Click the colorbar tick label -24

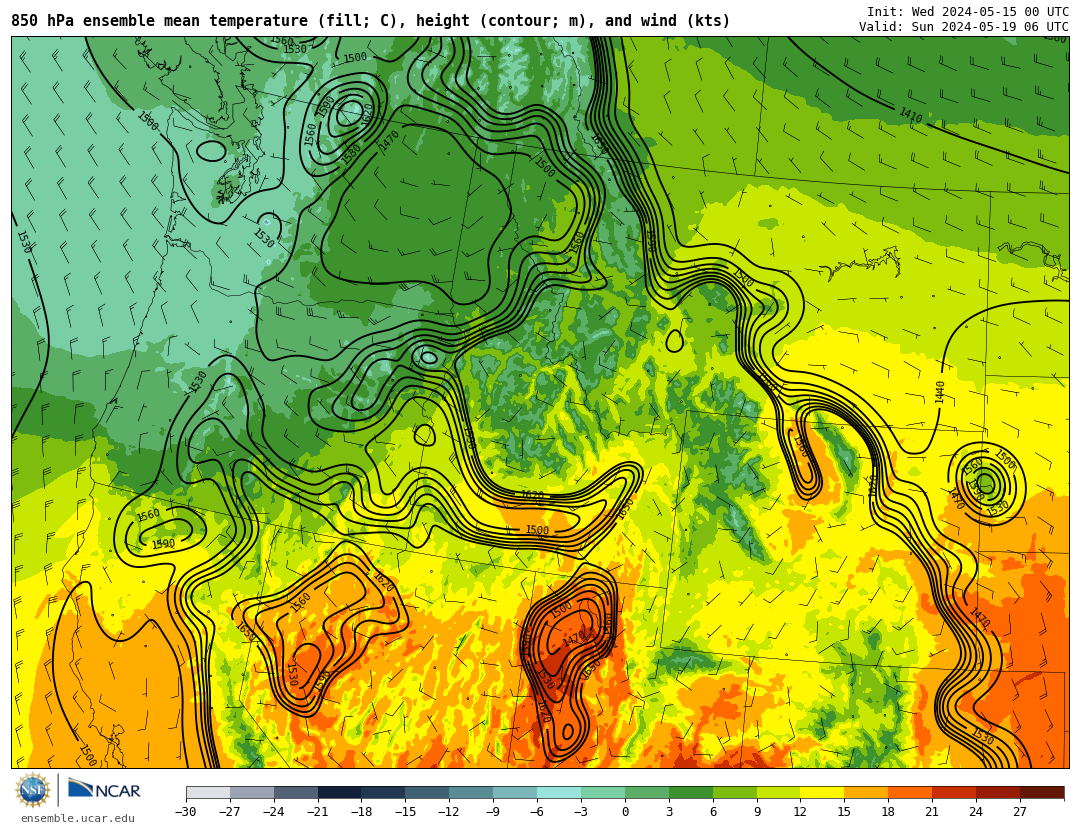coord(274,812)
